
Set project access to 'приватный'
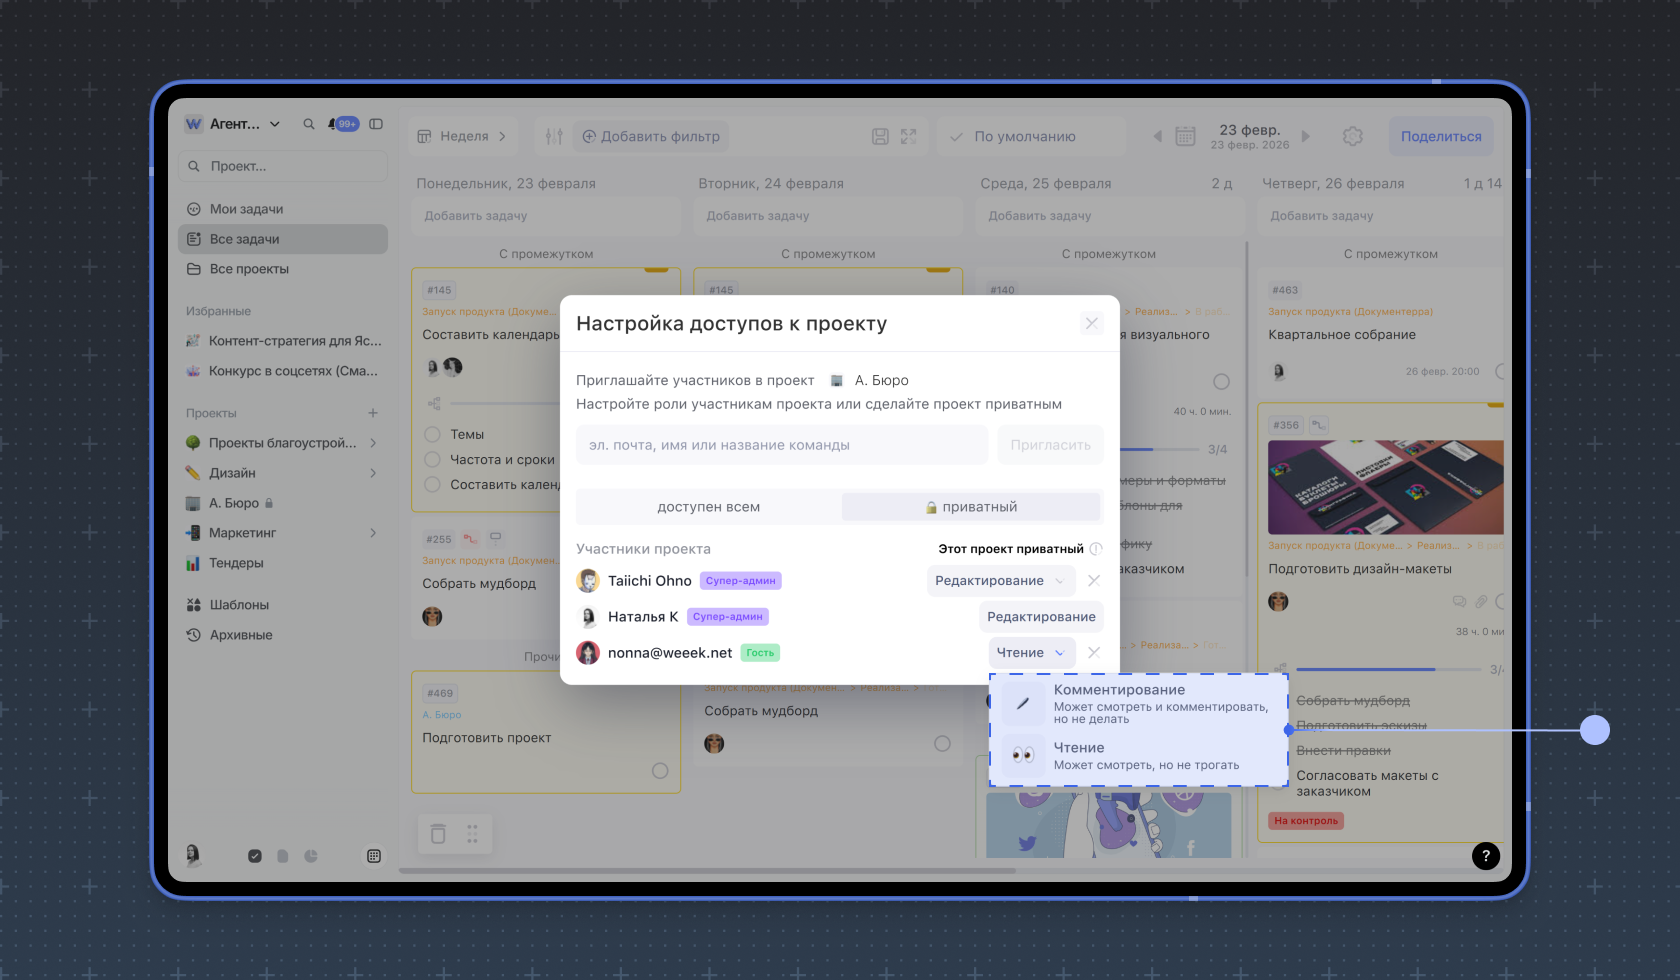pyautogui.click(x=971, y=507)
